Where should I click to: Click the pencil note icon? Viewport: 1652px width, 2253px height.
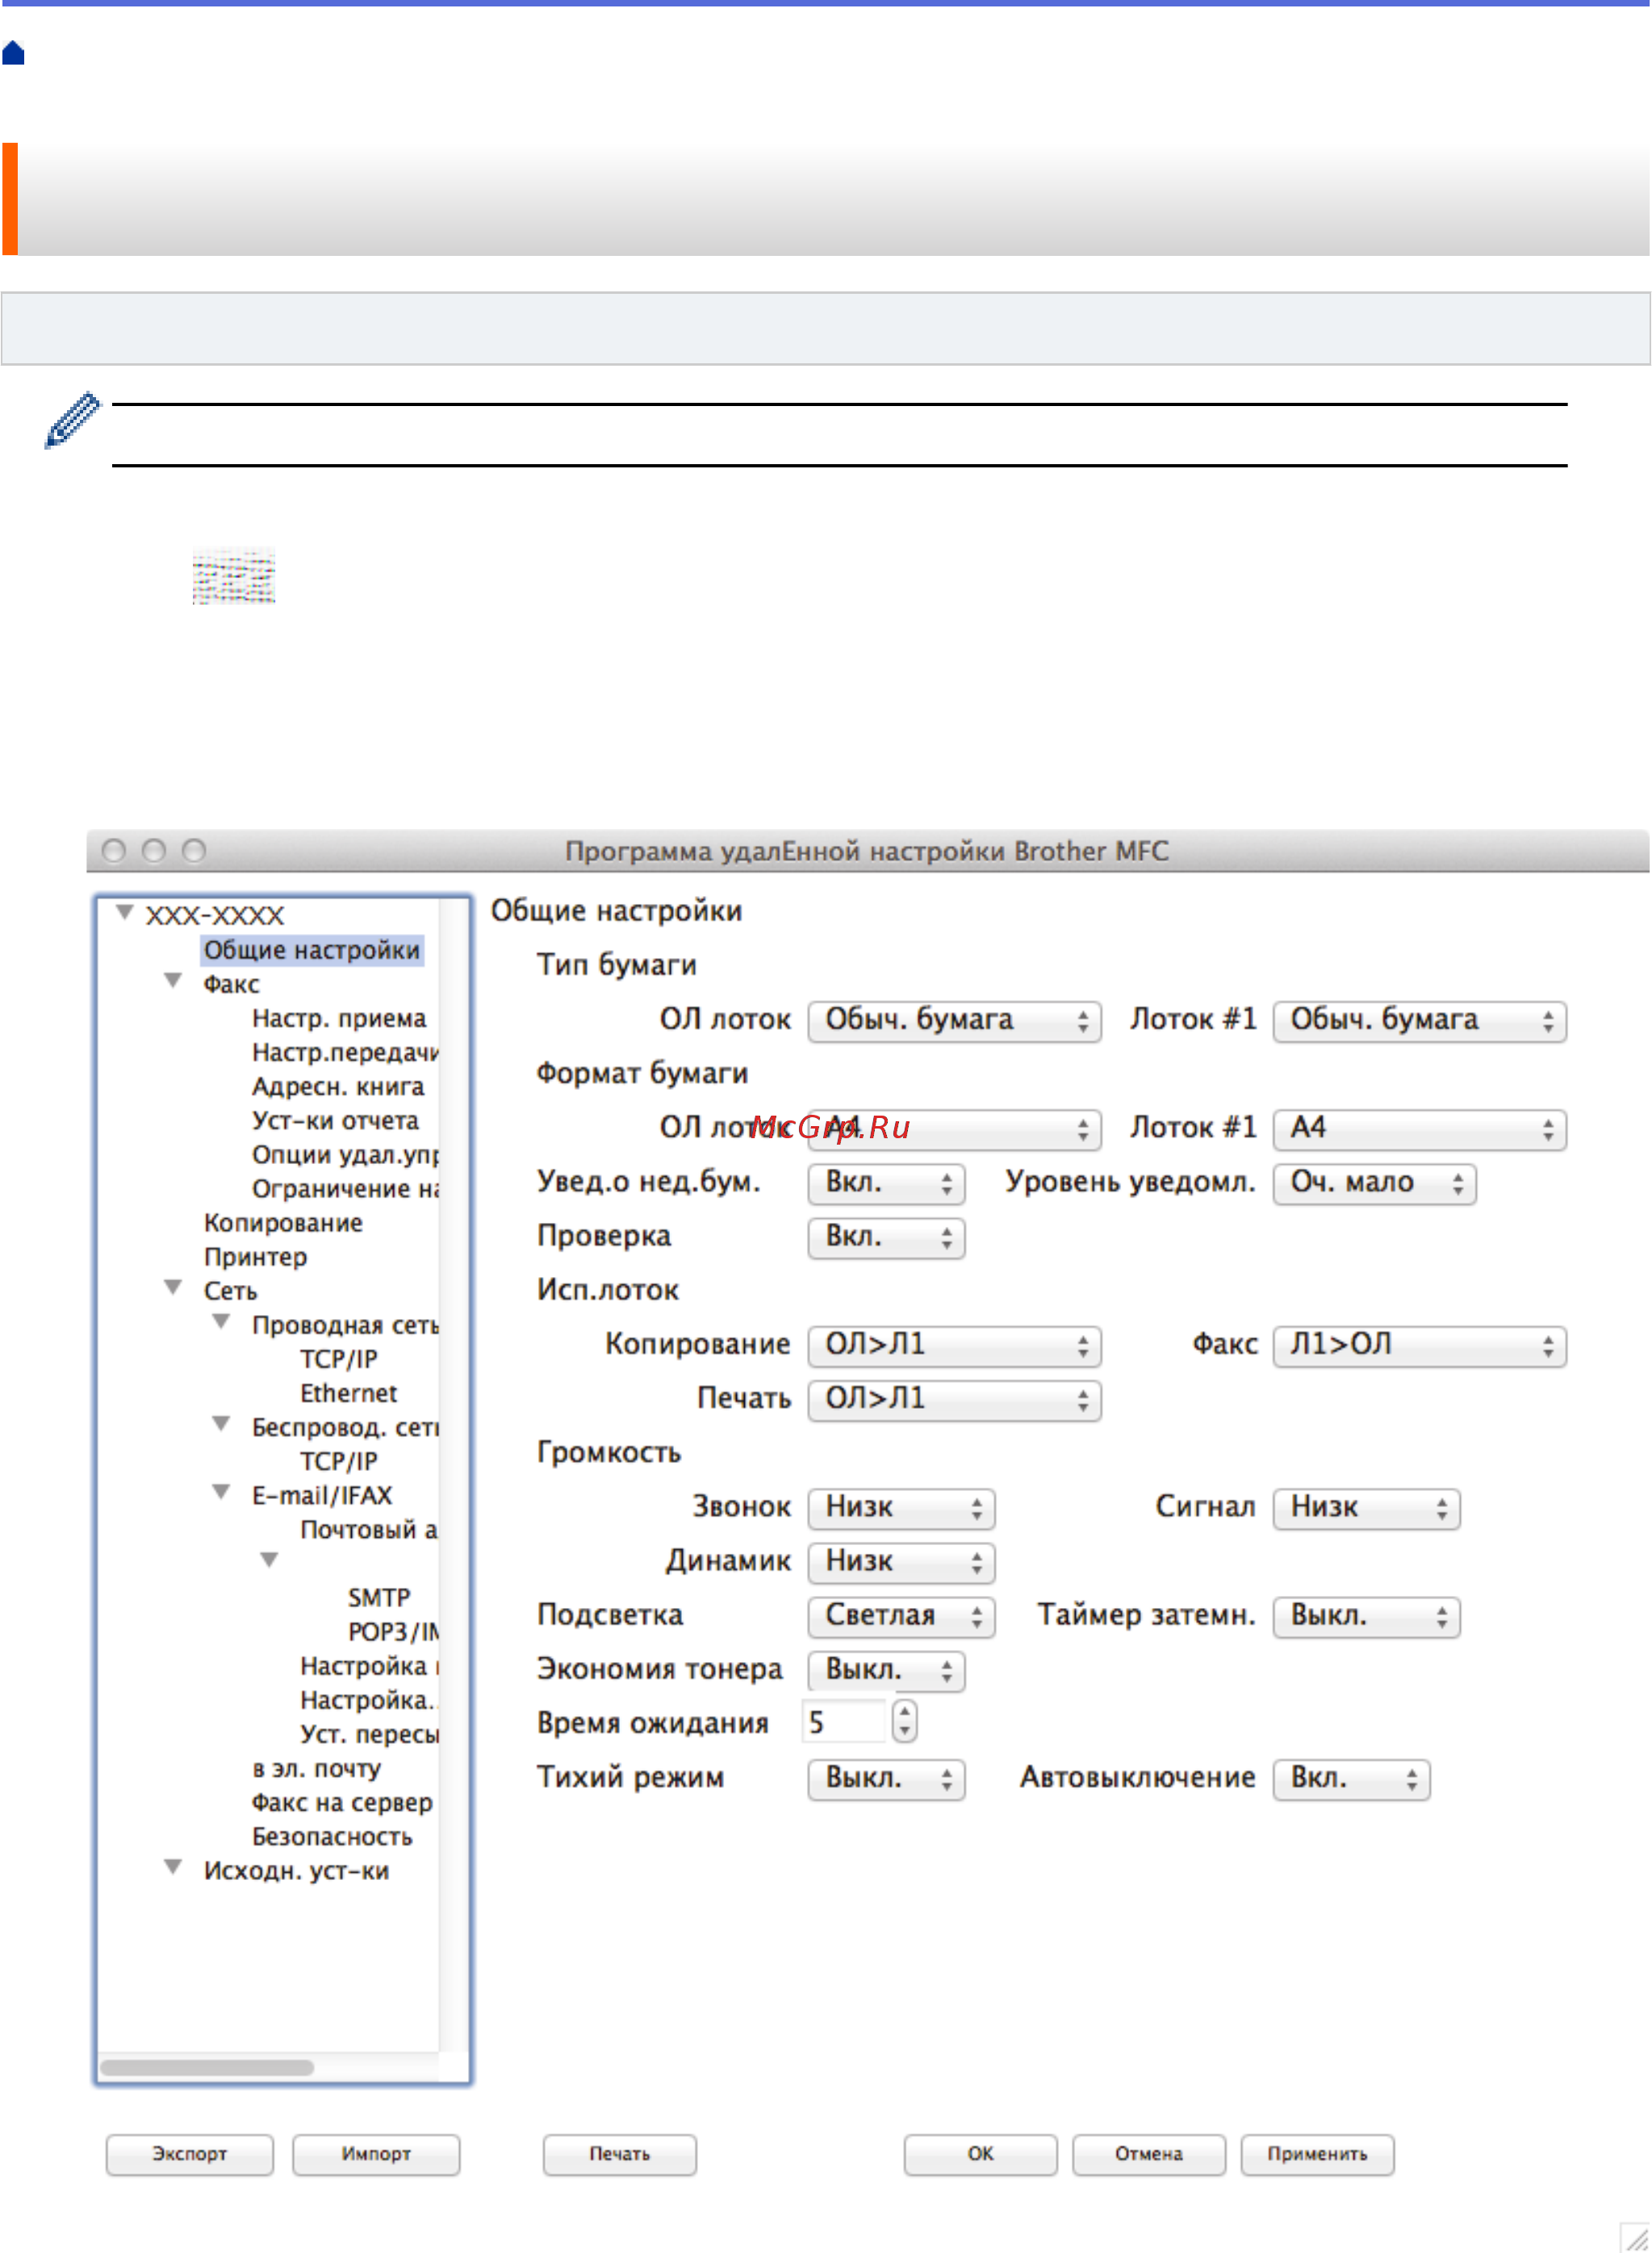(x=72, y=420)
